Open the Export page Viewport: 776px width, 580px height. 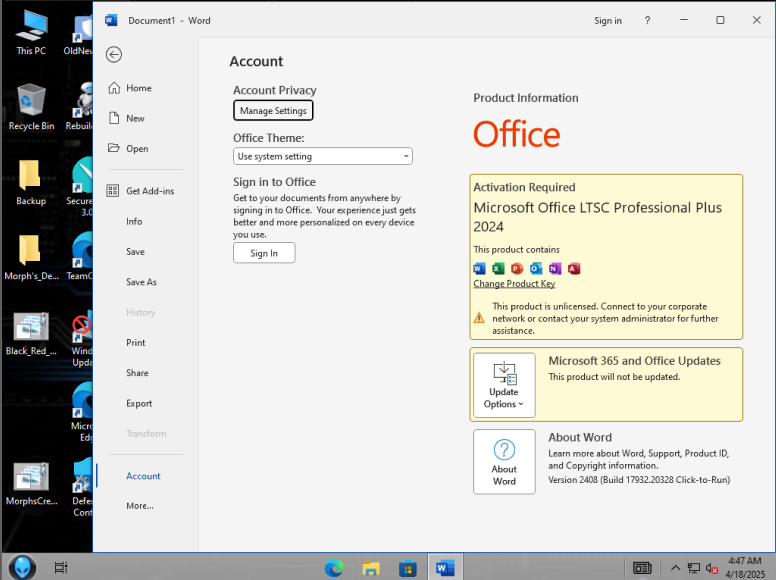138,403
